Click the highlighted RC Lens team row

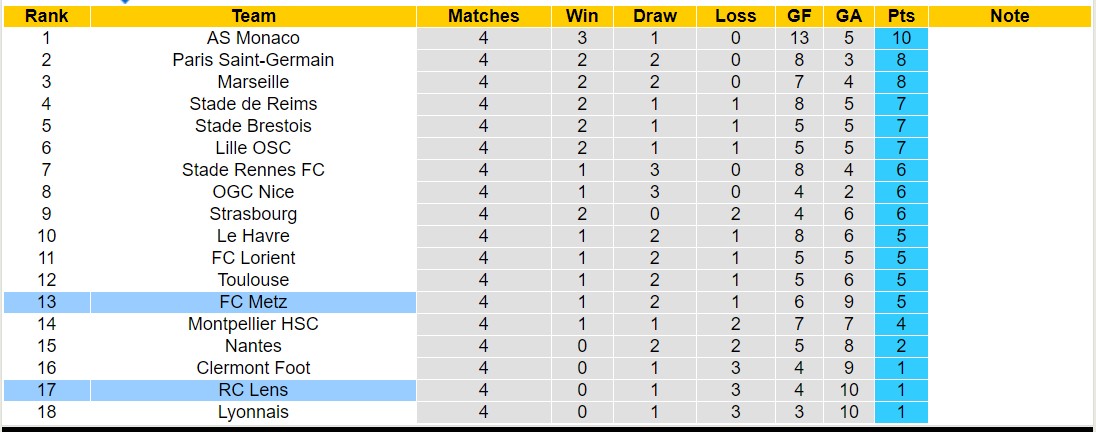(253, 390)
